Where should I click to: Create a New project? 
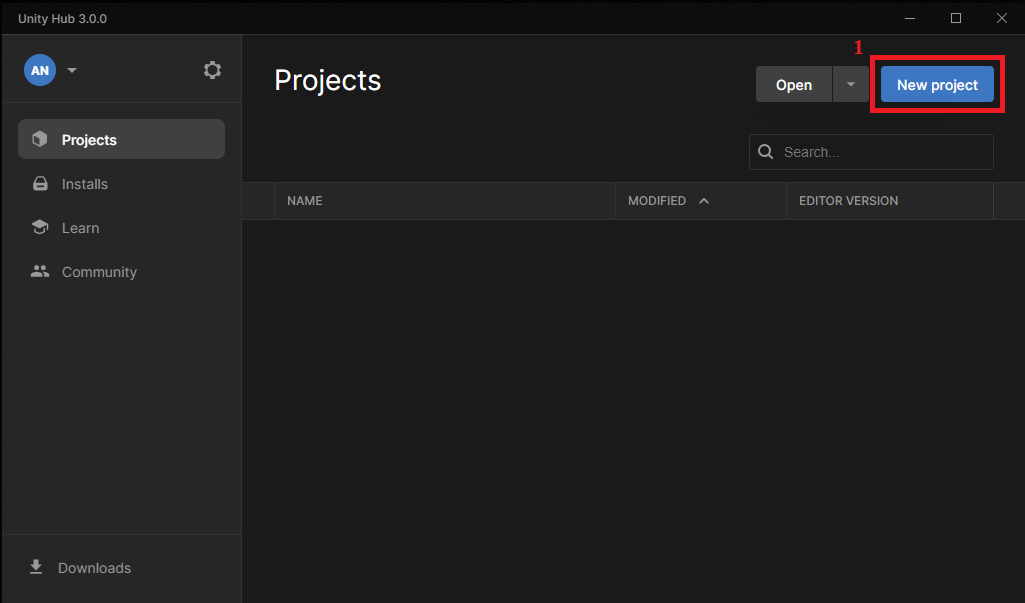[x=937, y=84]
